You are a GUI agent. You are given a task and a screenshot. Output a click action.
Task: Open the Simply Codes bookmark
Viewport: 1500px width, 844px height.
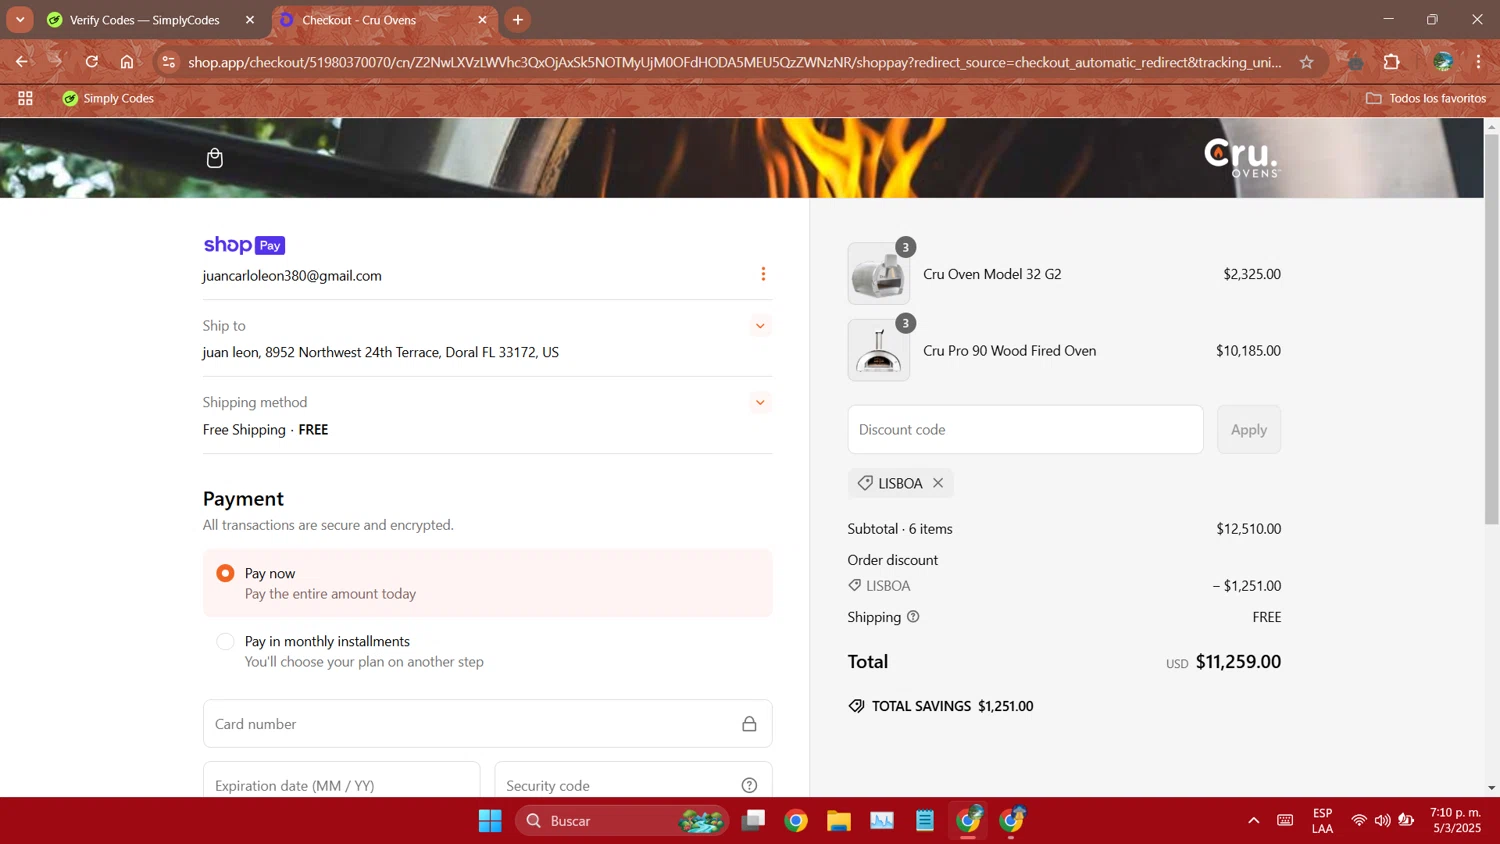108,98
